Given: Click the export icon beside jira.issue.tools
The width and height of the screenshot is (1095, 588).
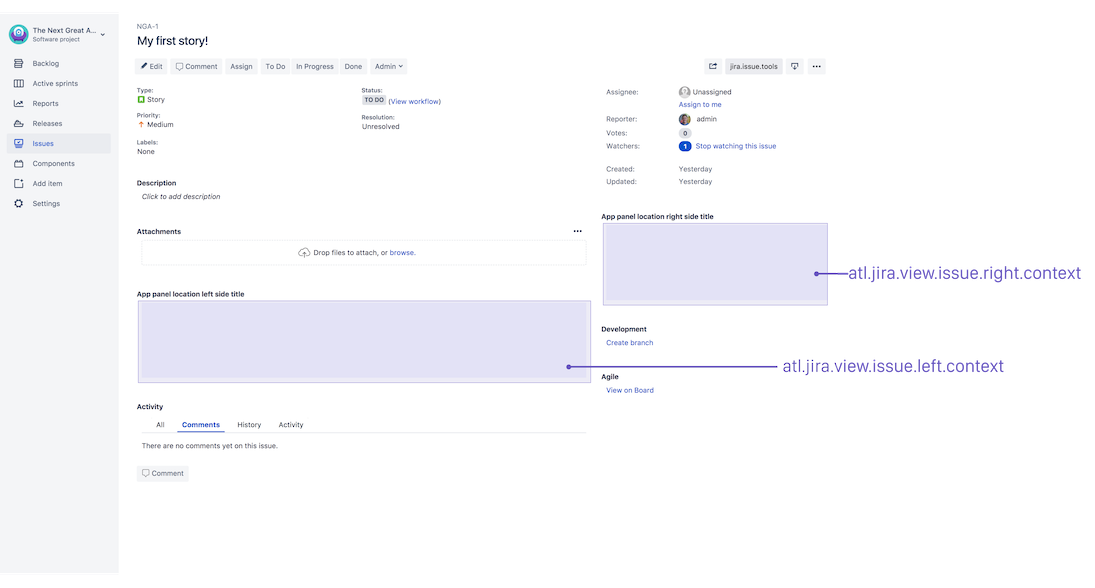Looking at the screenshot, I should (x=795, y=66).
